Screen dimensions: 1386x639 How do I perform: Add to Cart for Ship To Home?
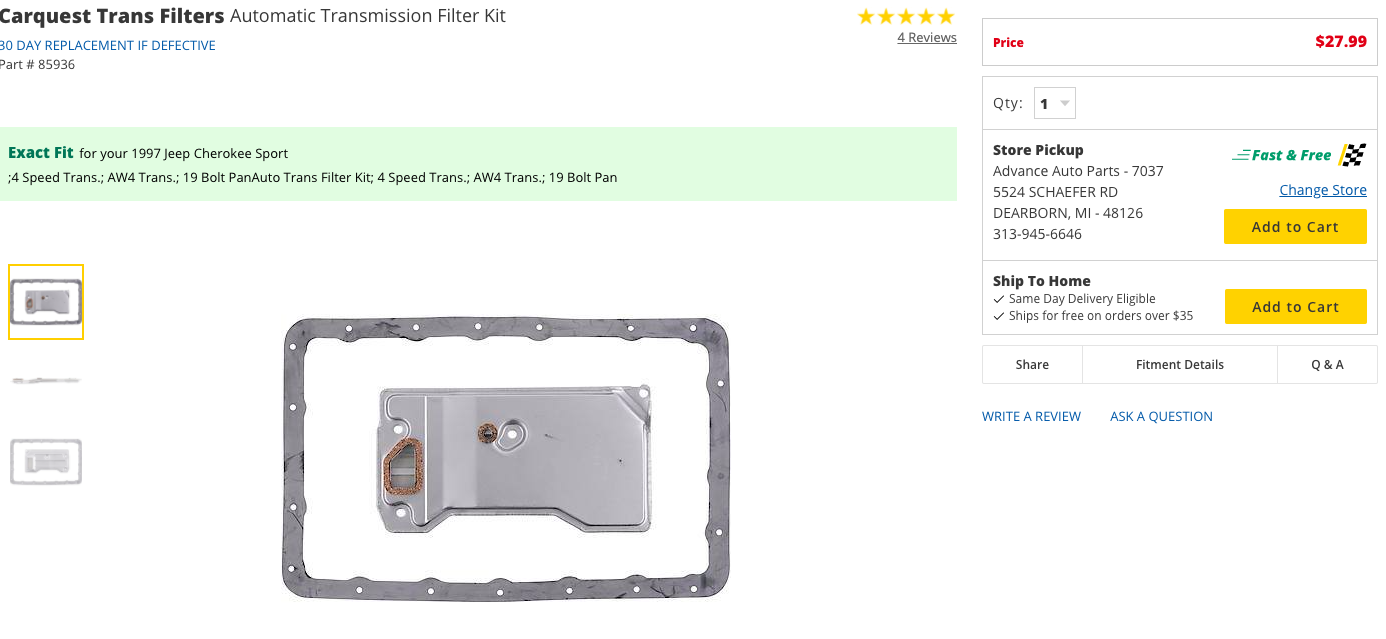[1294, 307]
